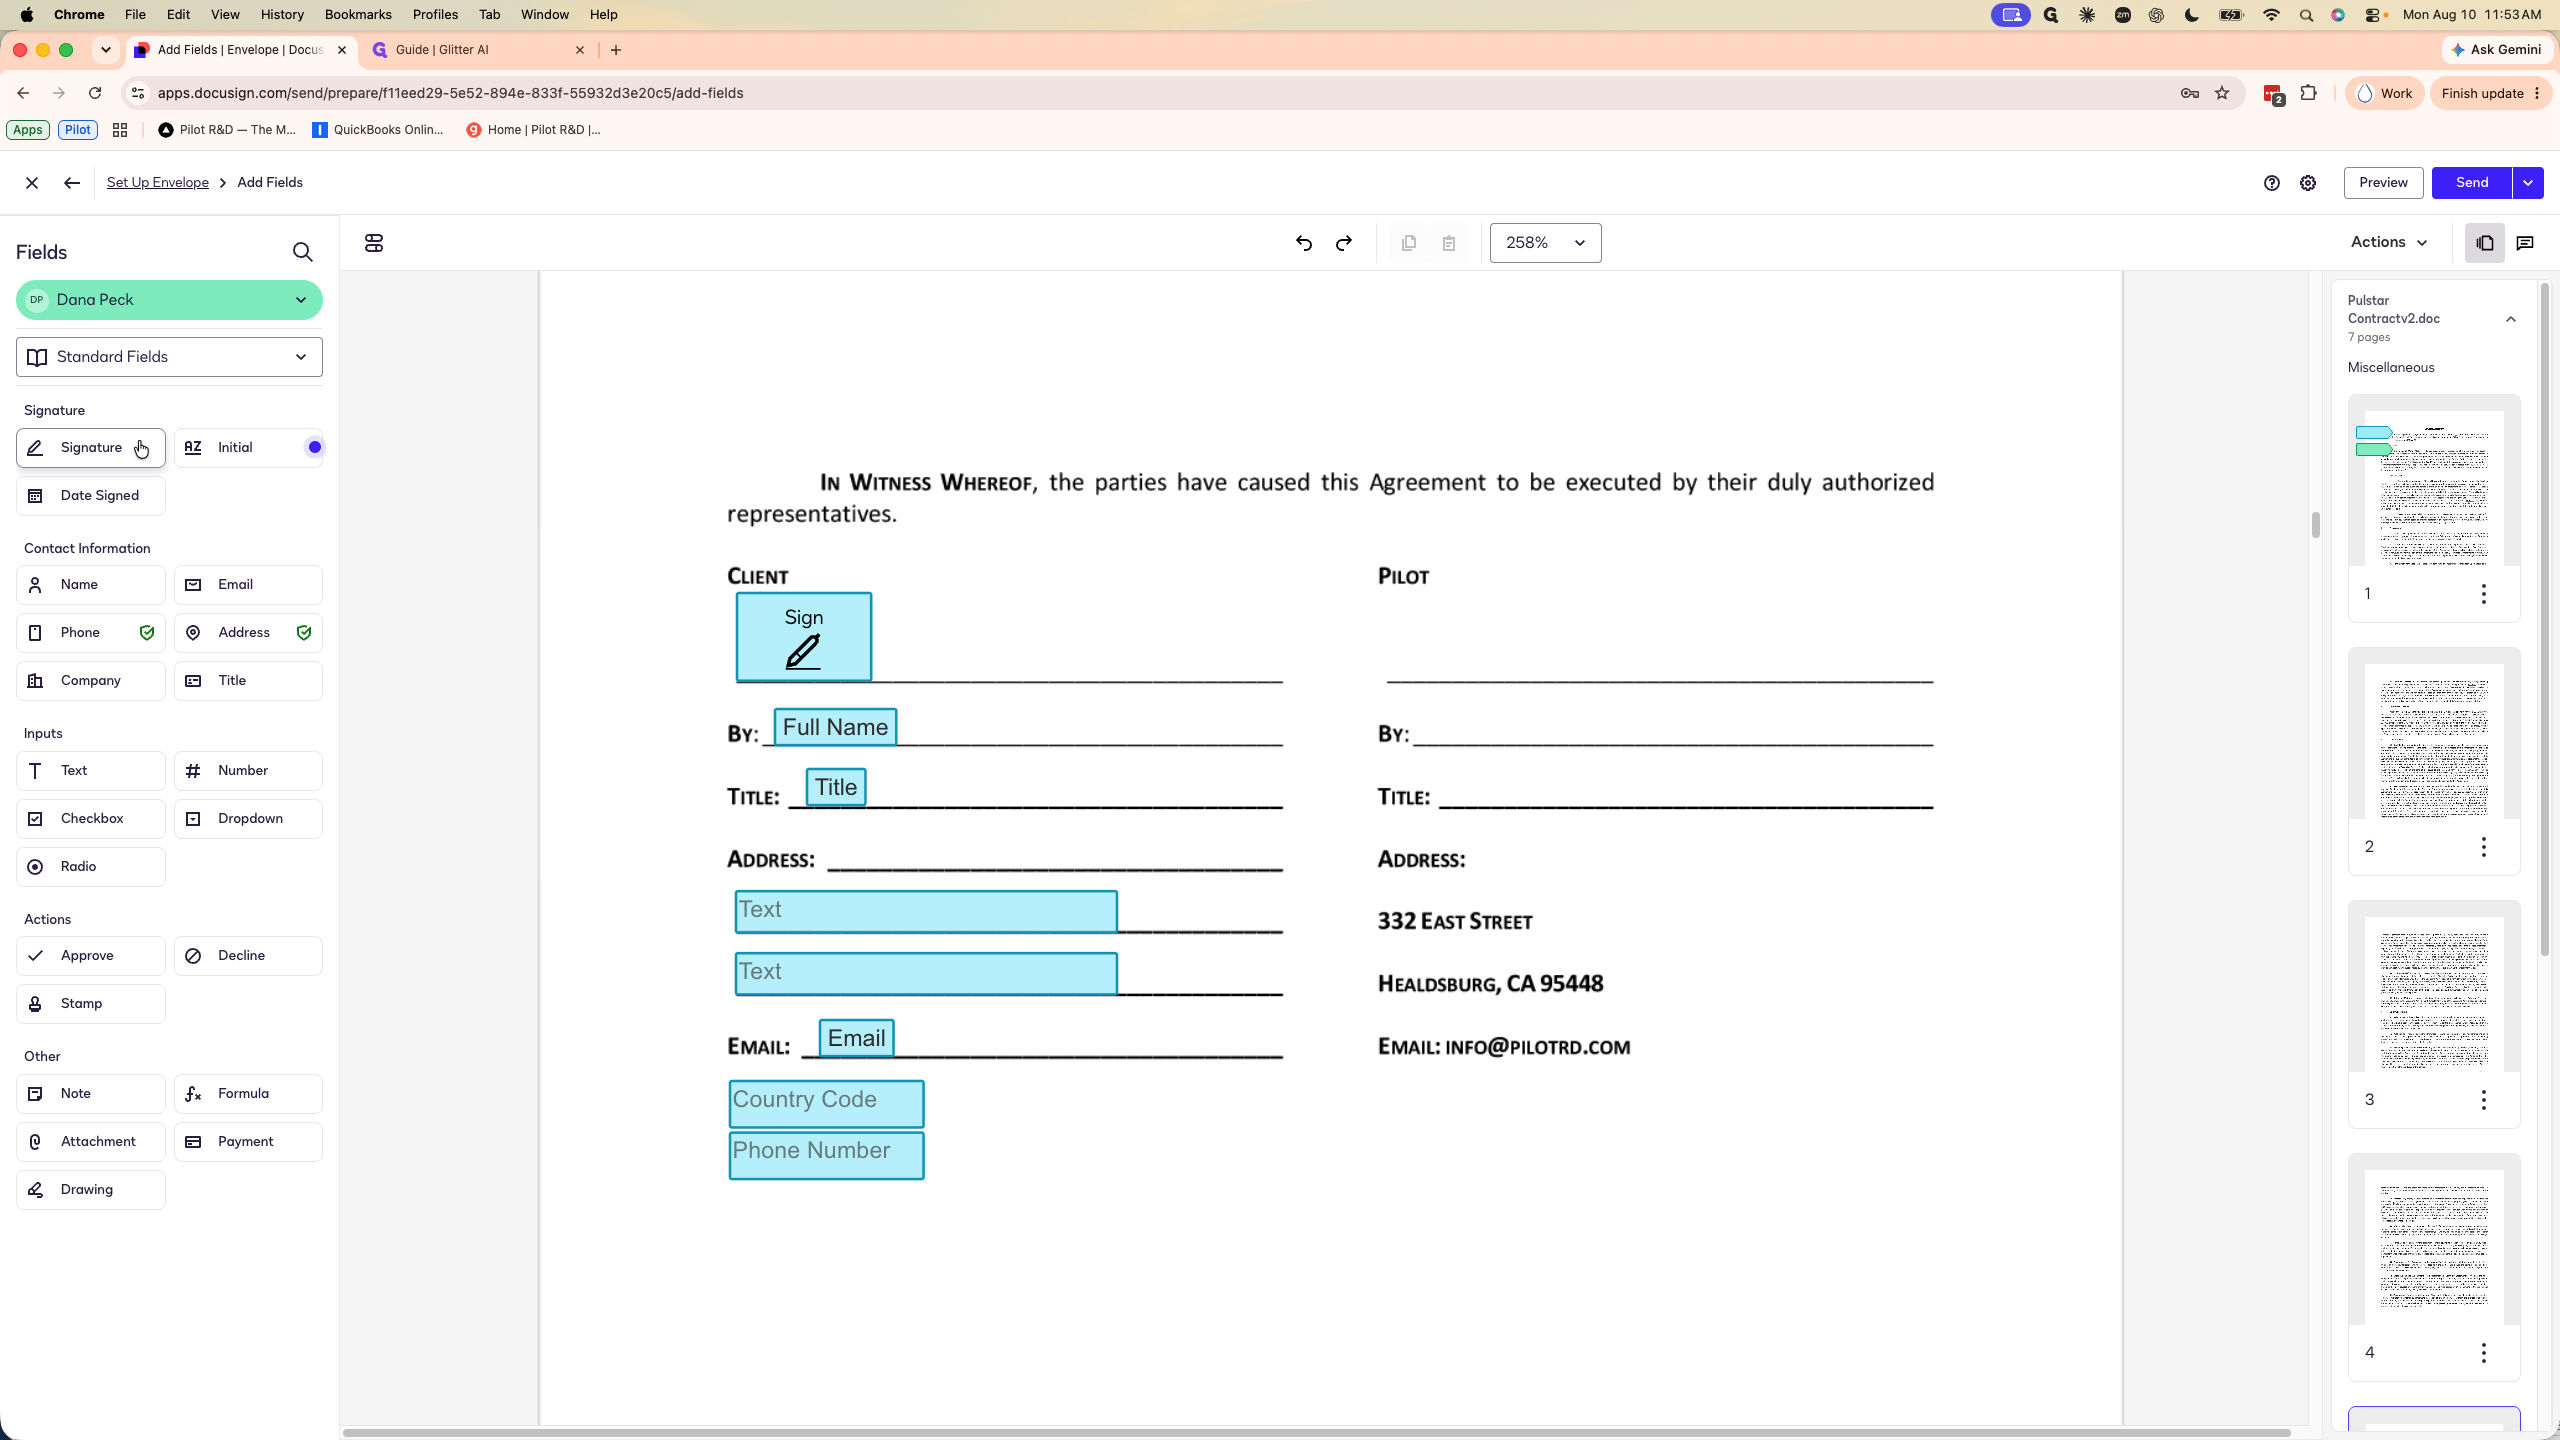This screenshot has width=2560, height=1440.
Task: Select the Initial field tool
Action: (248, 447)
